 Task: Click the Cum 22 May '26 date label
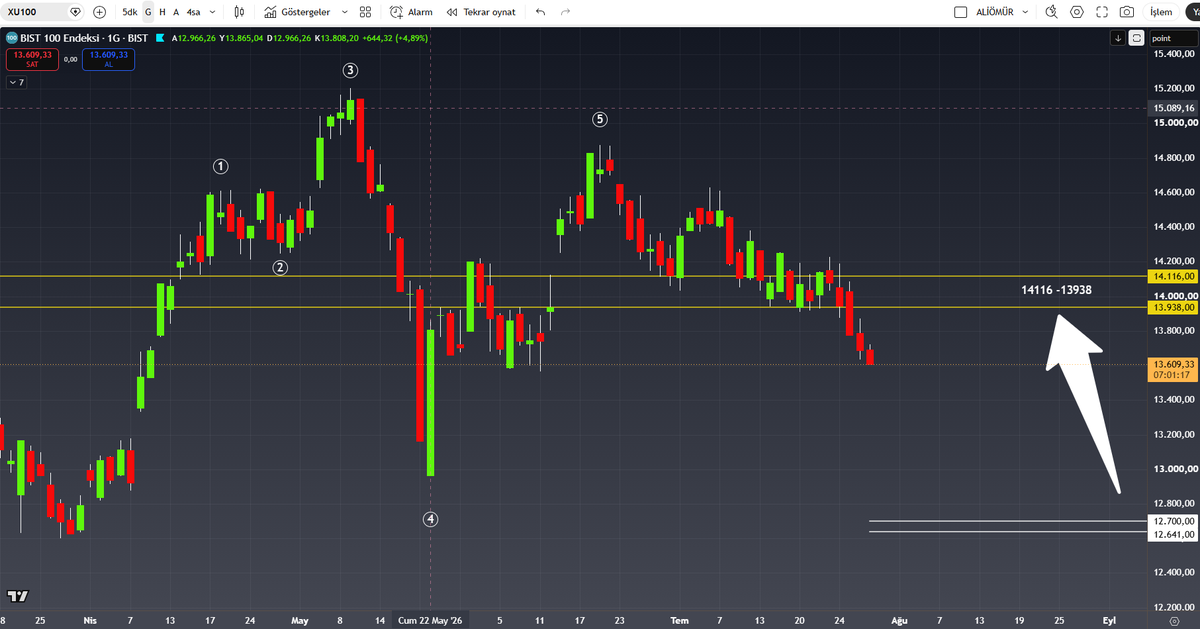coord(431,620)
